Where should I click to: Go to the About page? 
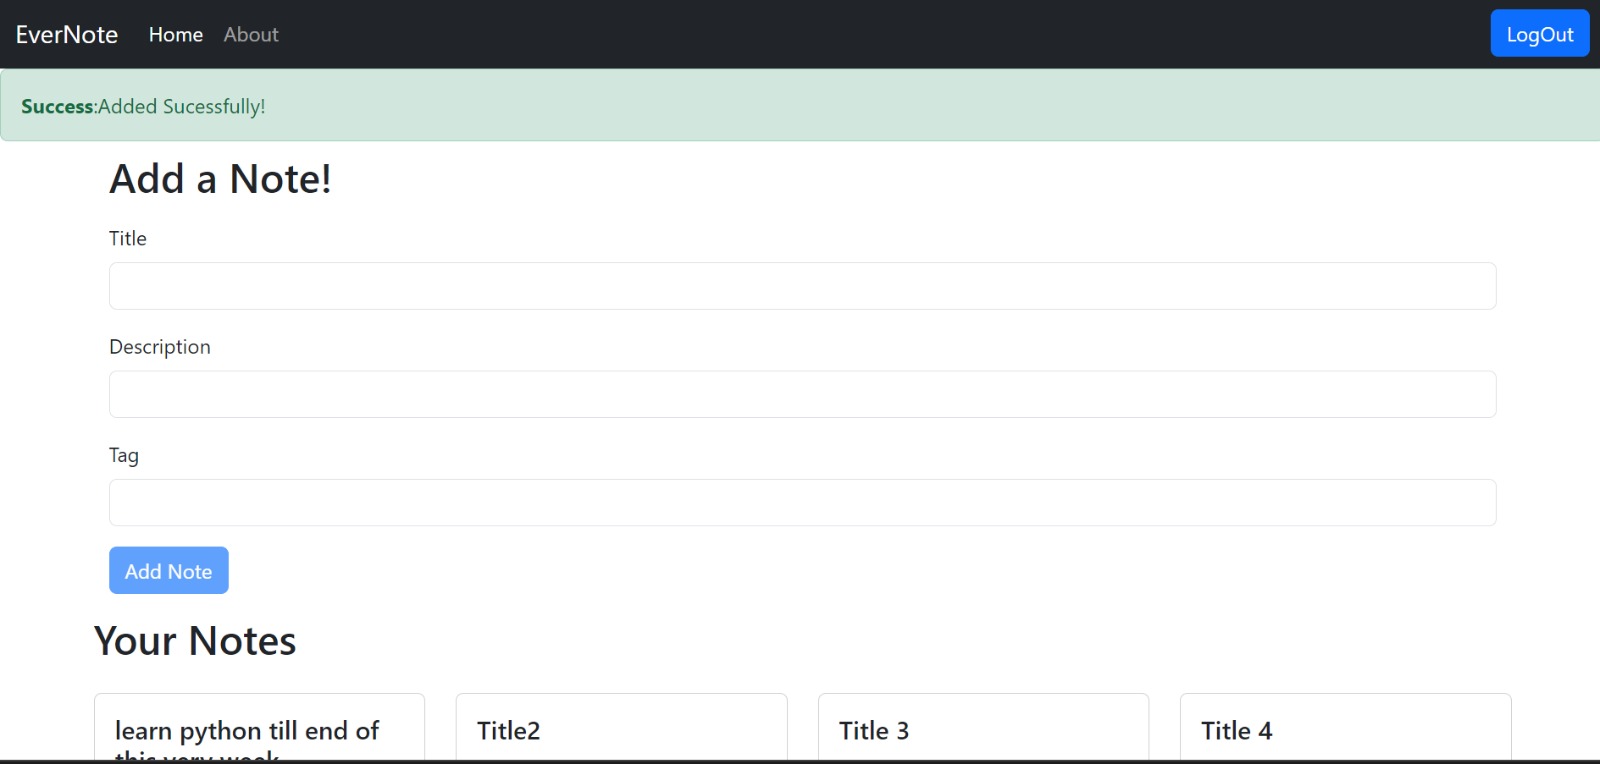[x=251, y=34]
